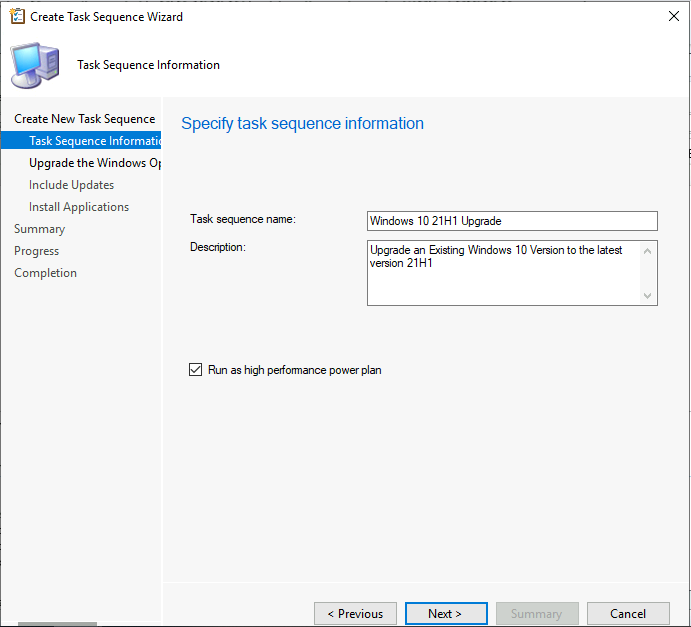Click the 'Description:' label

pyautogui.click(x=218, y=247)
